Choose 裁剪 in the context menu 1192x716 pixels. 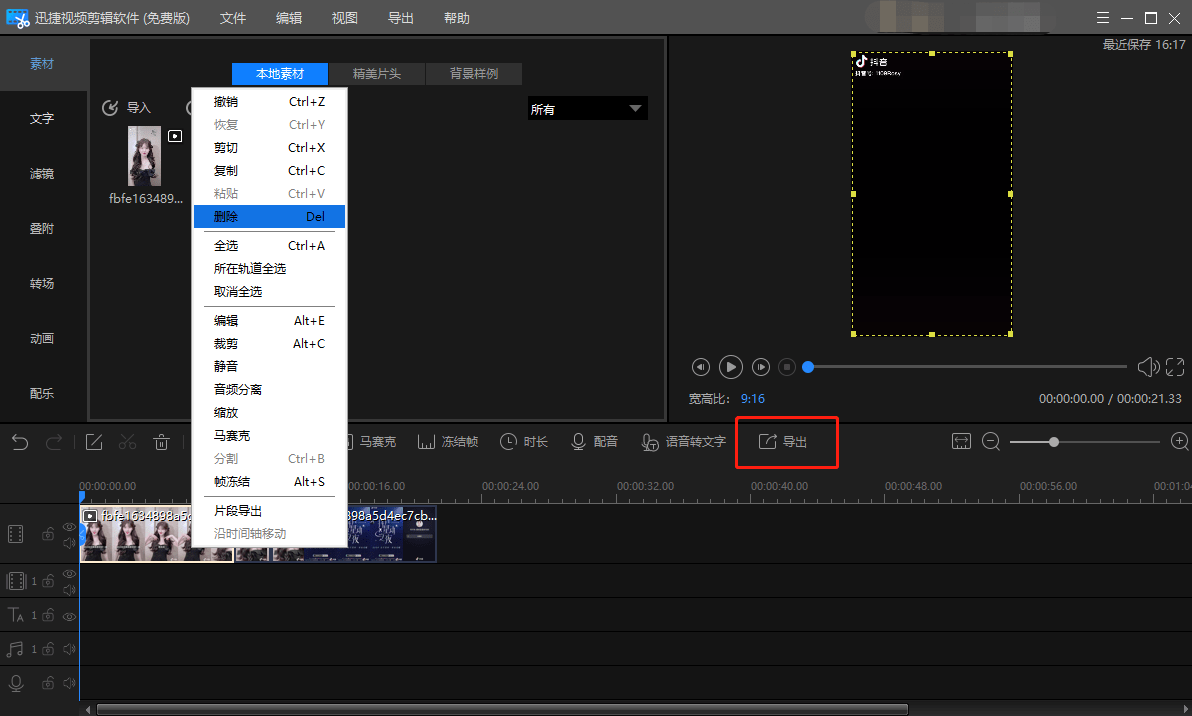(x=269, y=344)
